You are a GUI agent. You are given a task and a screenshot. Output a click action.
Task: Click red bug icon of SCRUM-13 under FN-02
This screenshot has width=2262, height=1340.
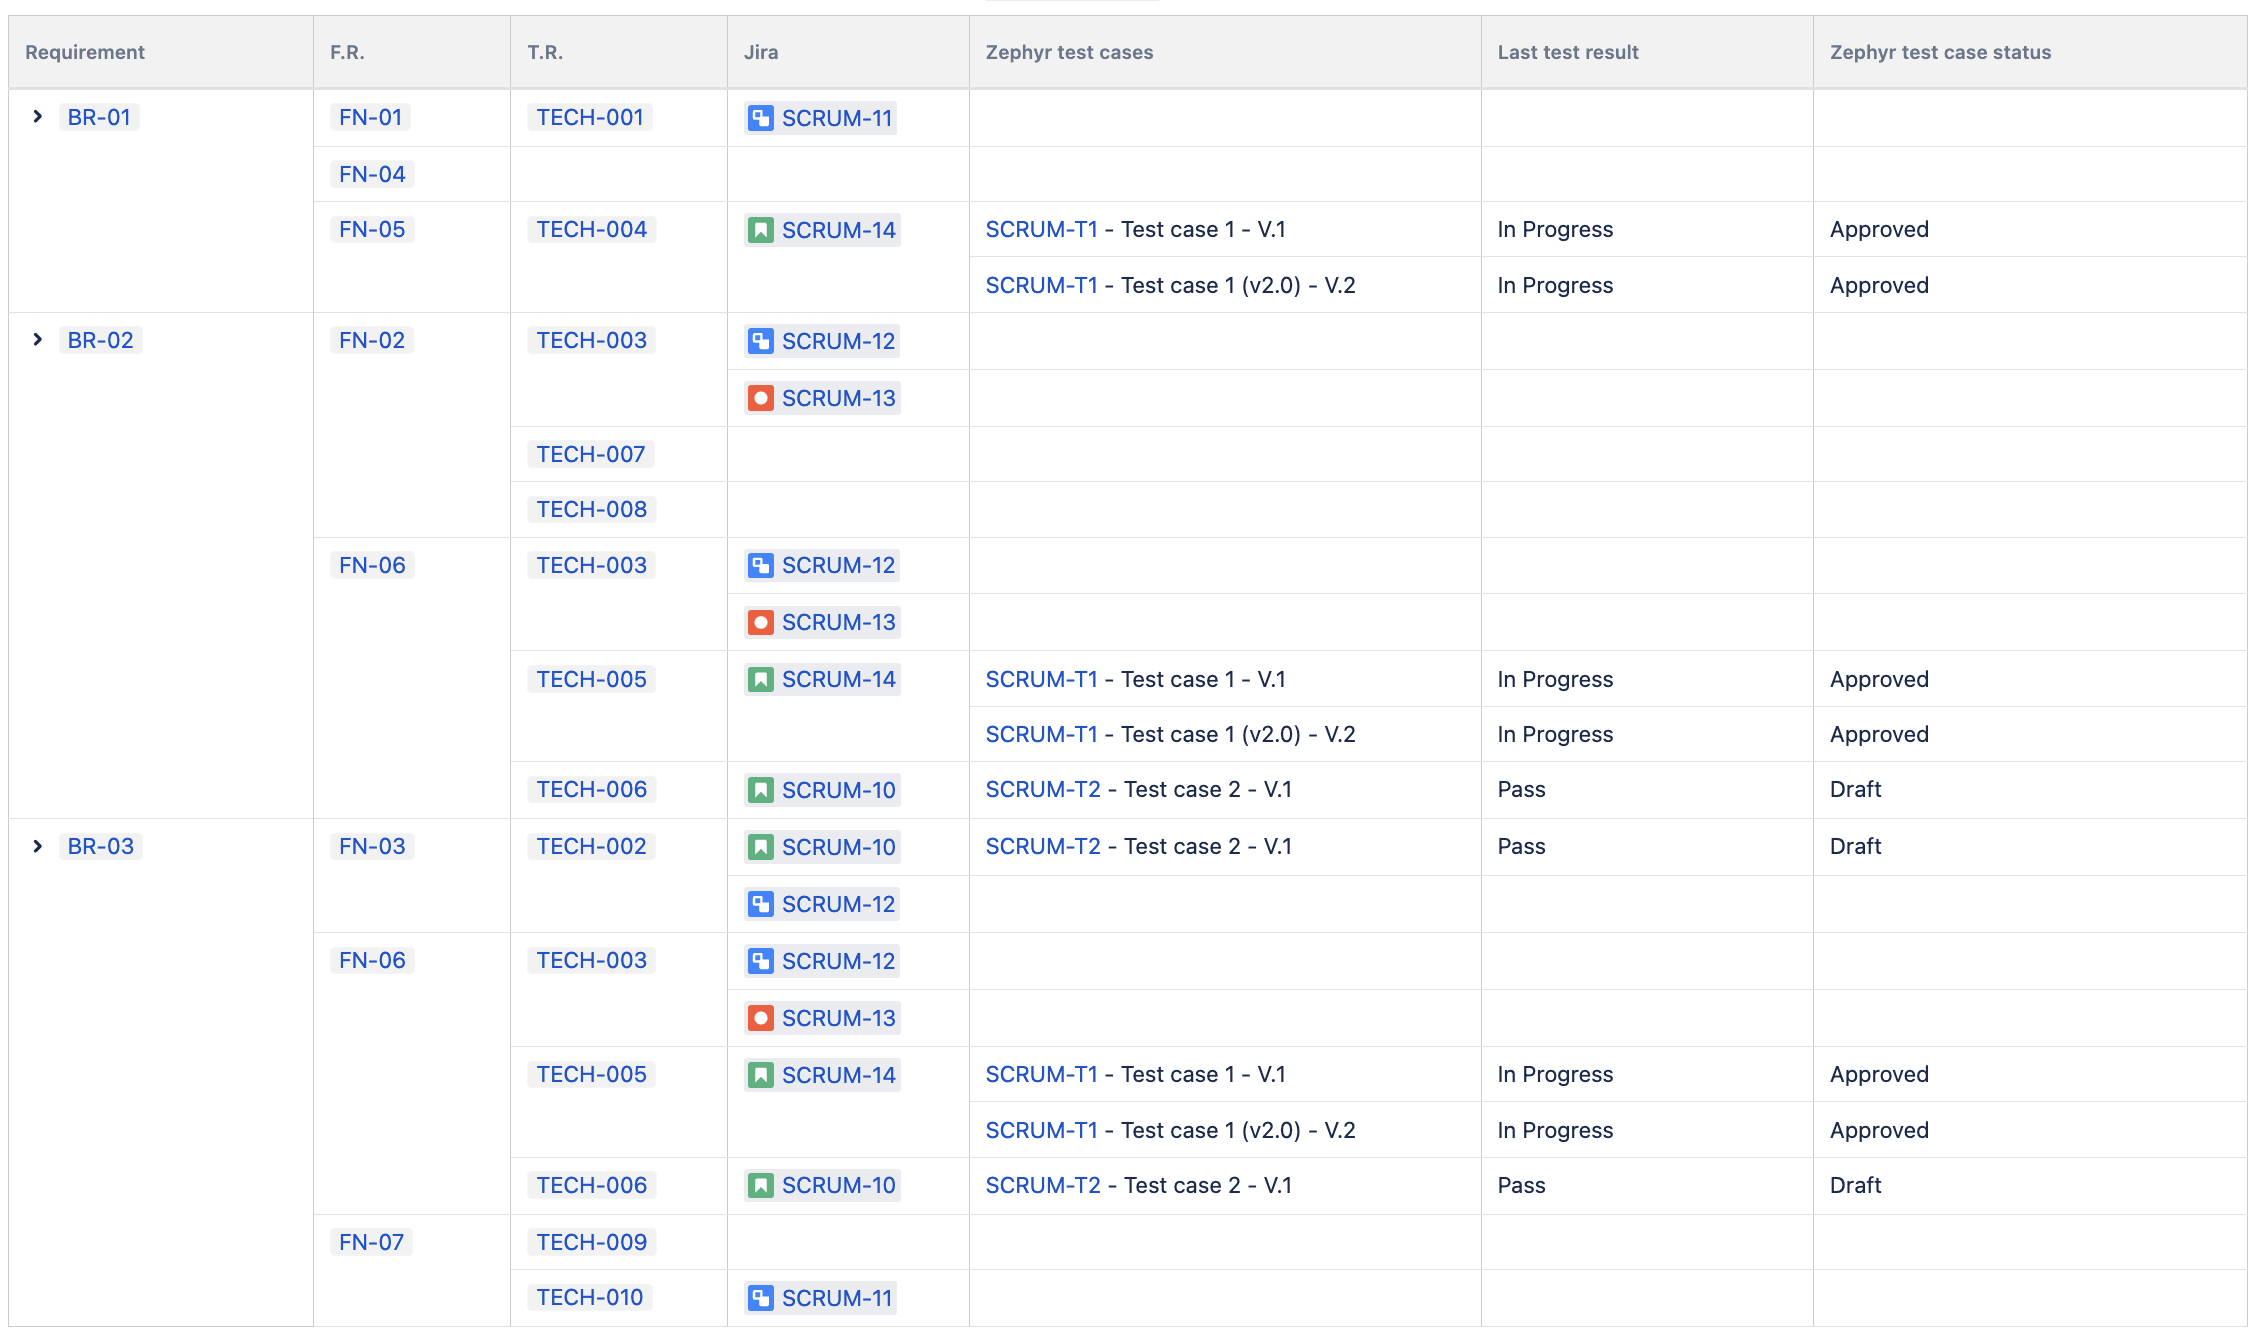pyautogui.click(x=760, y=398)
